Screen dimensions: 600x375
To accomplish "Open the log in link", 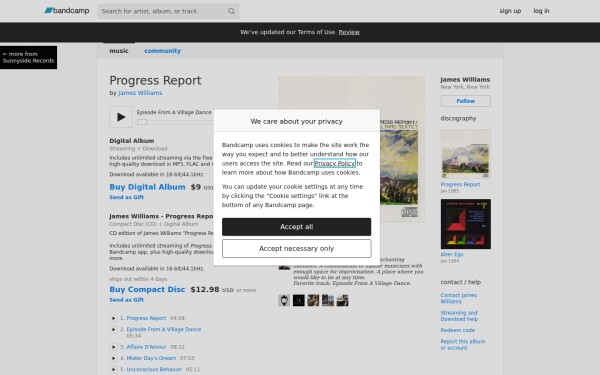I will [541, 11].
